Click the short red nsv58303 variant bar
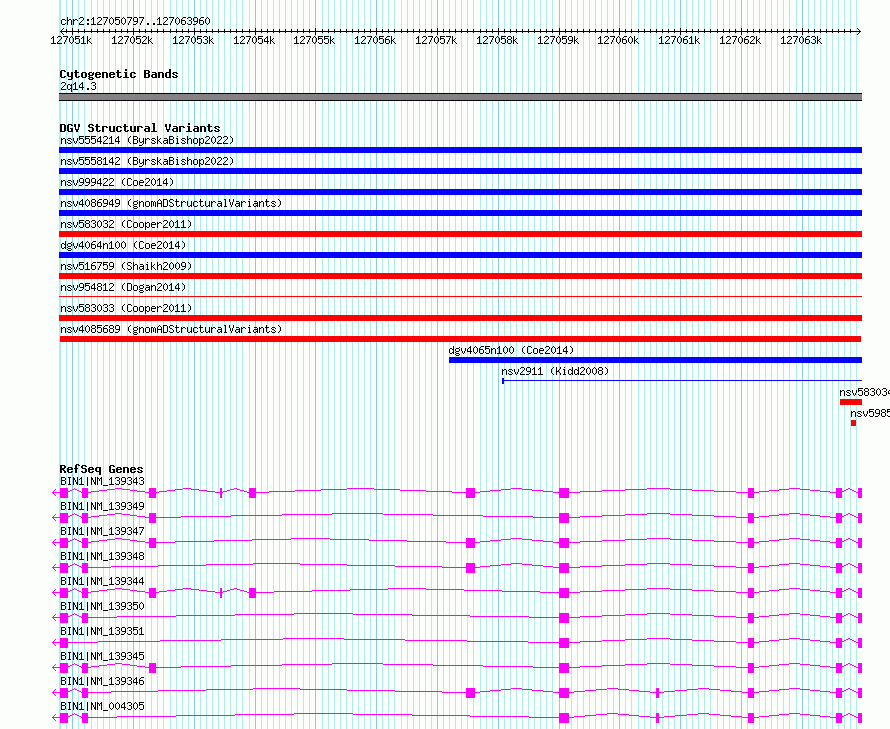The height and width of the screenshot is (729, 890). coord(851,402)
